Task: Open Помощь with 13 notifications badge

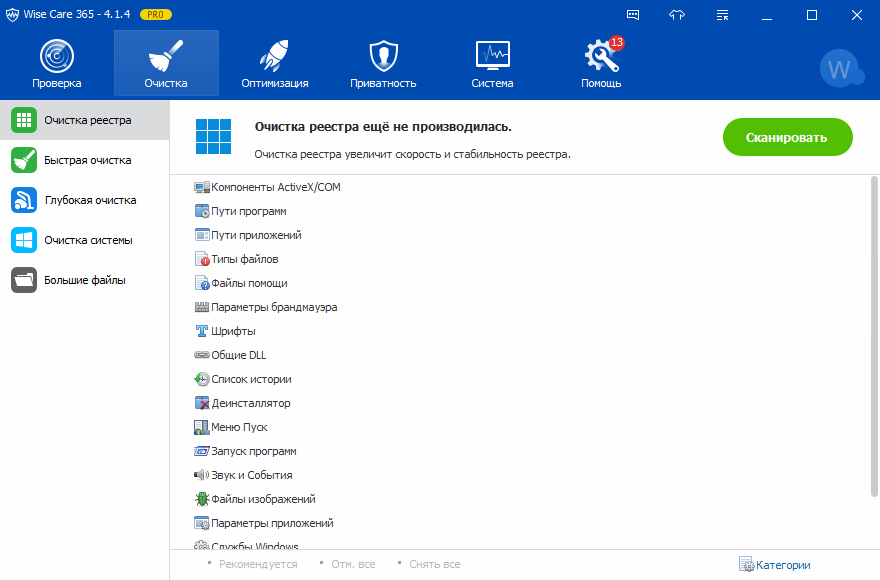Action: (x=601, y=56)
